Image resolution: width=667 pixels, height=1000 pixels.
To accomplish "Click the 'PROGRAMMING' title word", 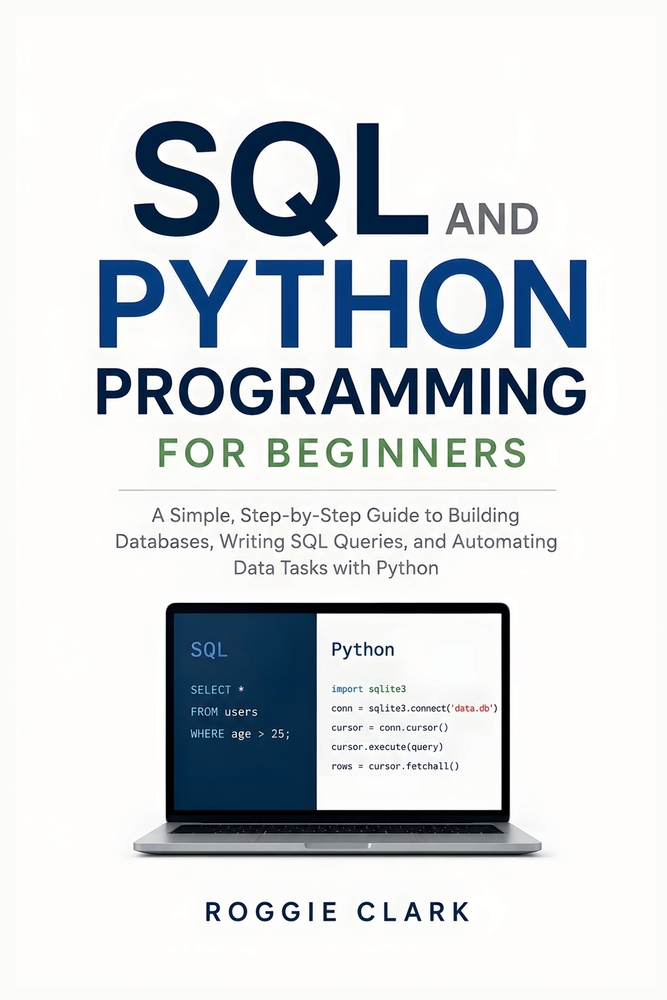I will [x=342, y=392].
